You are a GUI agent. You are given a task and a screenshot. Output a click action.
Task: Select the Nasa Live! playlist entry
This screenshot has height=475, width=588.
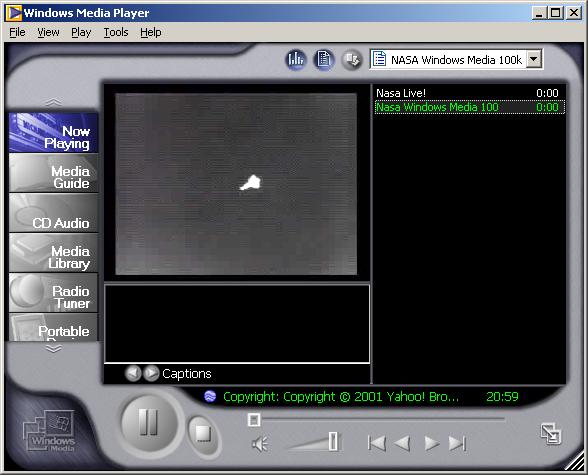[x=470, y=93]
